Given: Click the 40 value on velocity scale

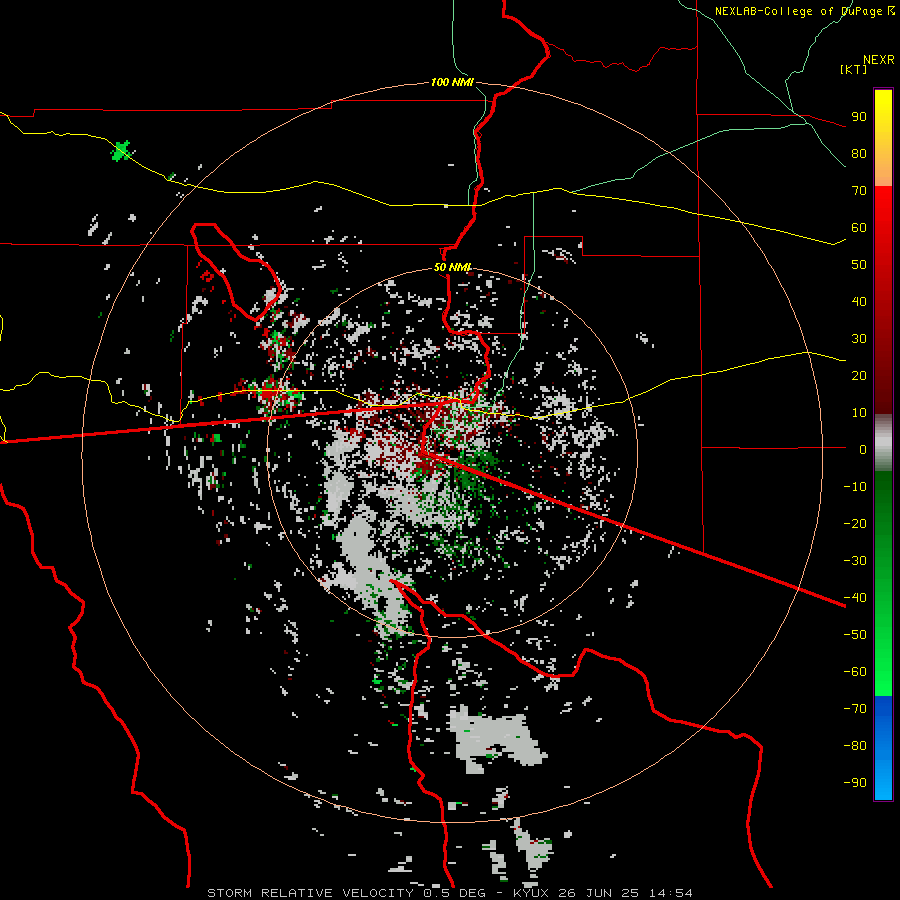Looking at the screenshot, I should click(859, 301).
